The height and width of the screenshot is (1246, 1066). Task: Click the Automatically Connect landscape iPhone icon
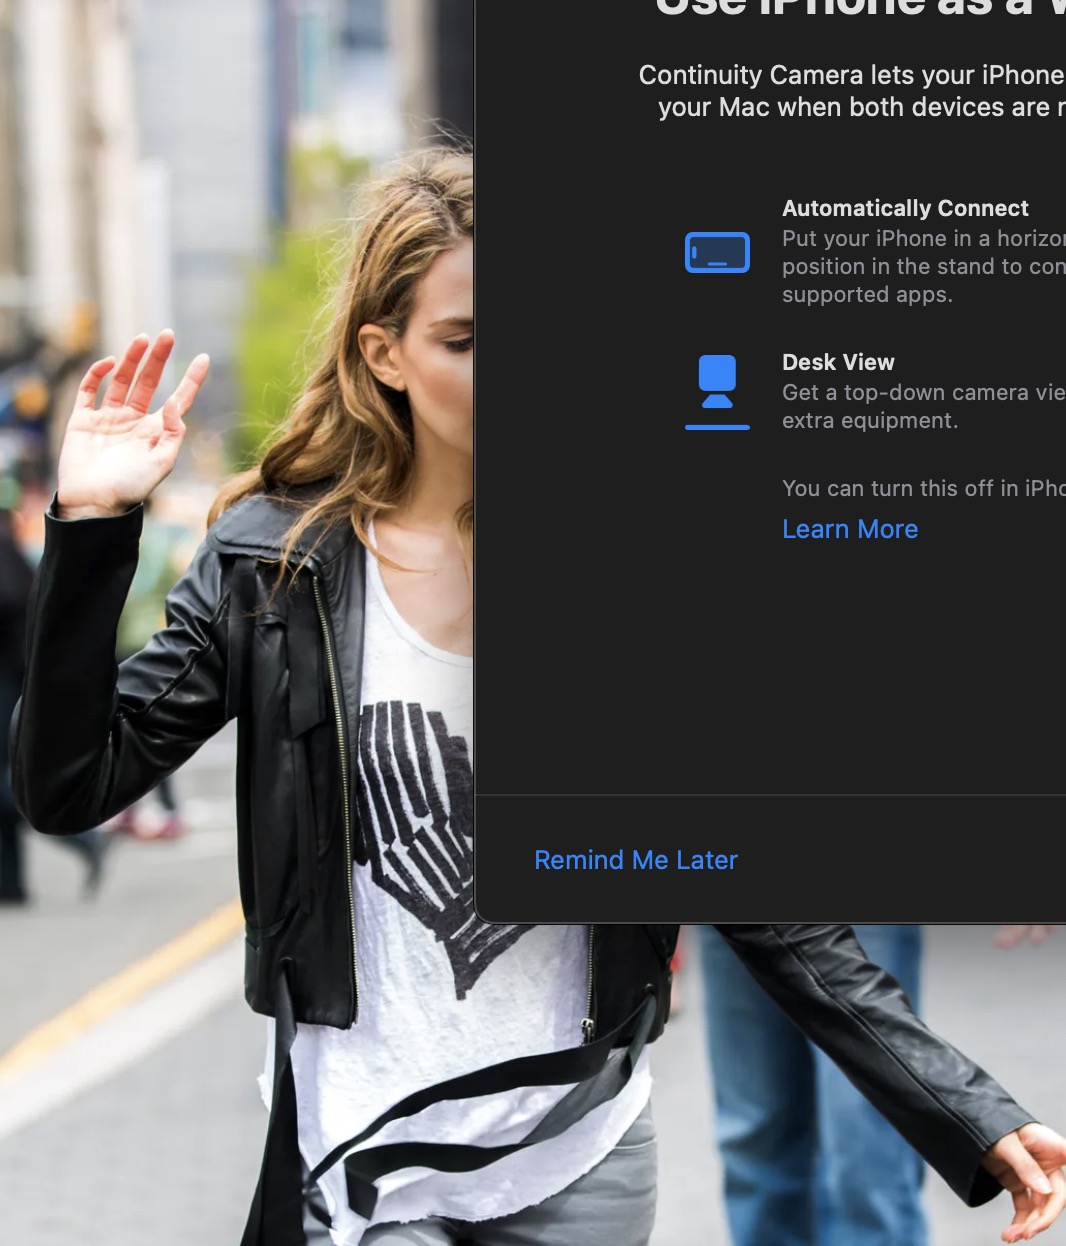[x=717, y=252]
